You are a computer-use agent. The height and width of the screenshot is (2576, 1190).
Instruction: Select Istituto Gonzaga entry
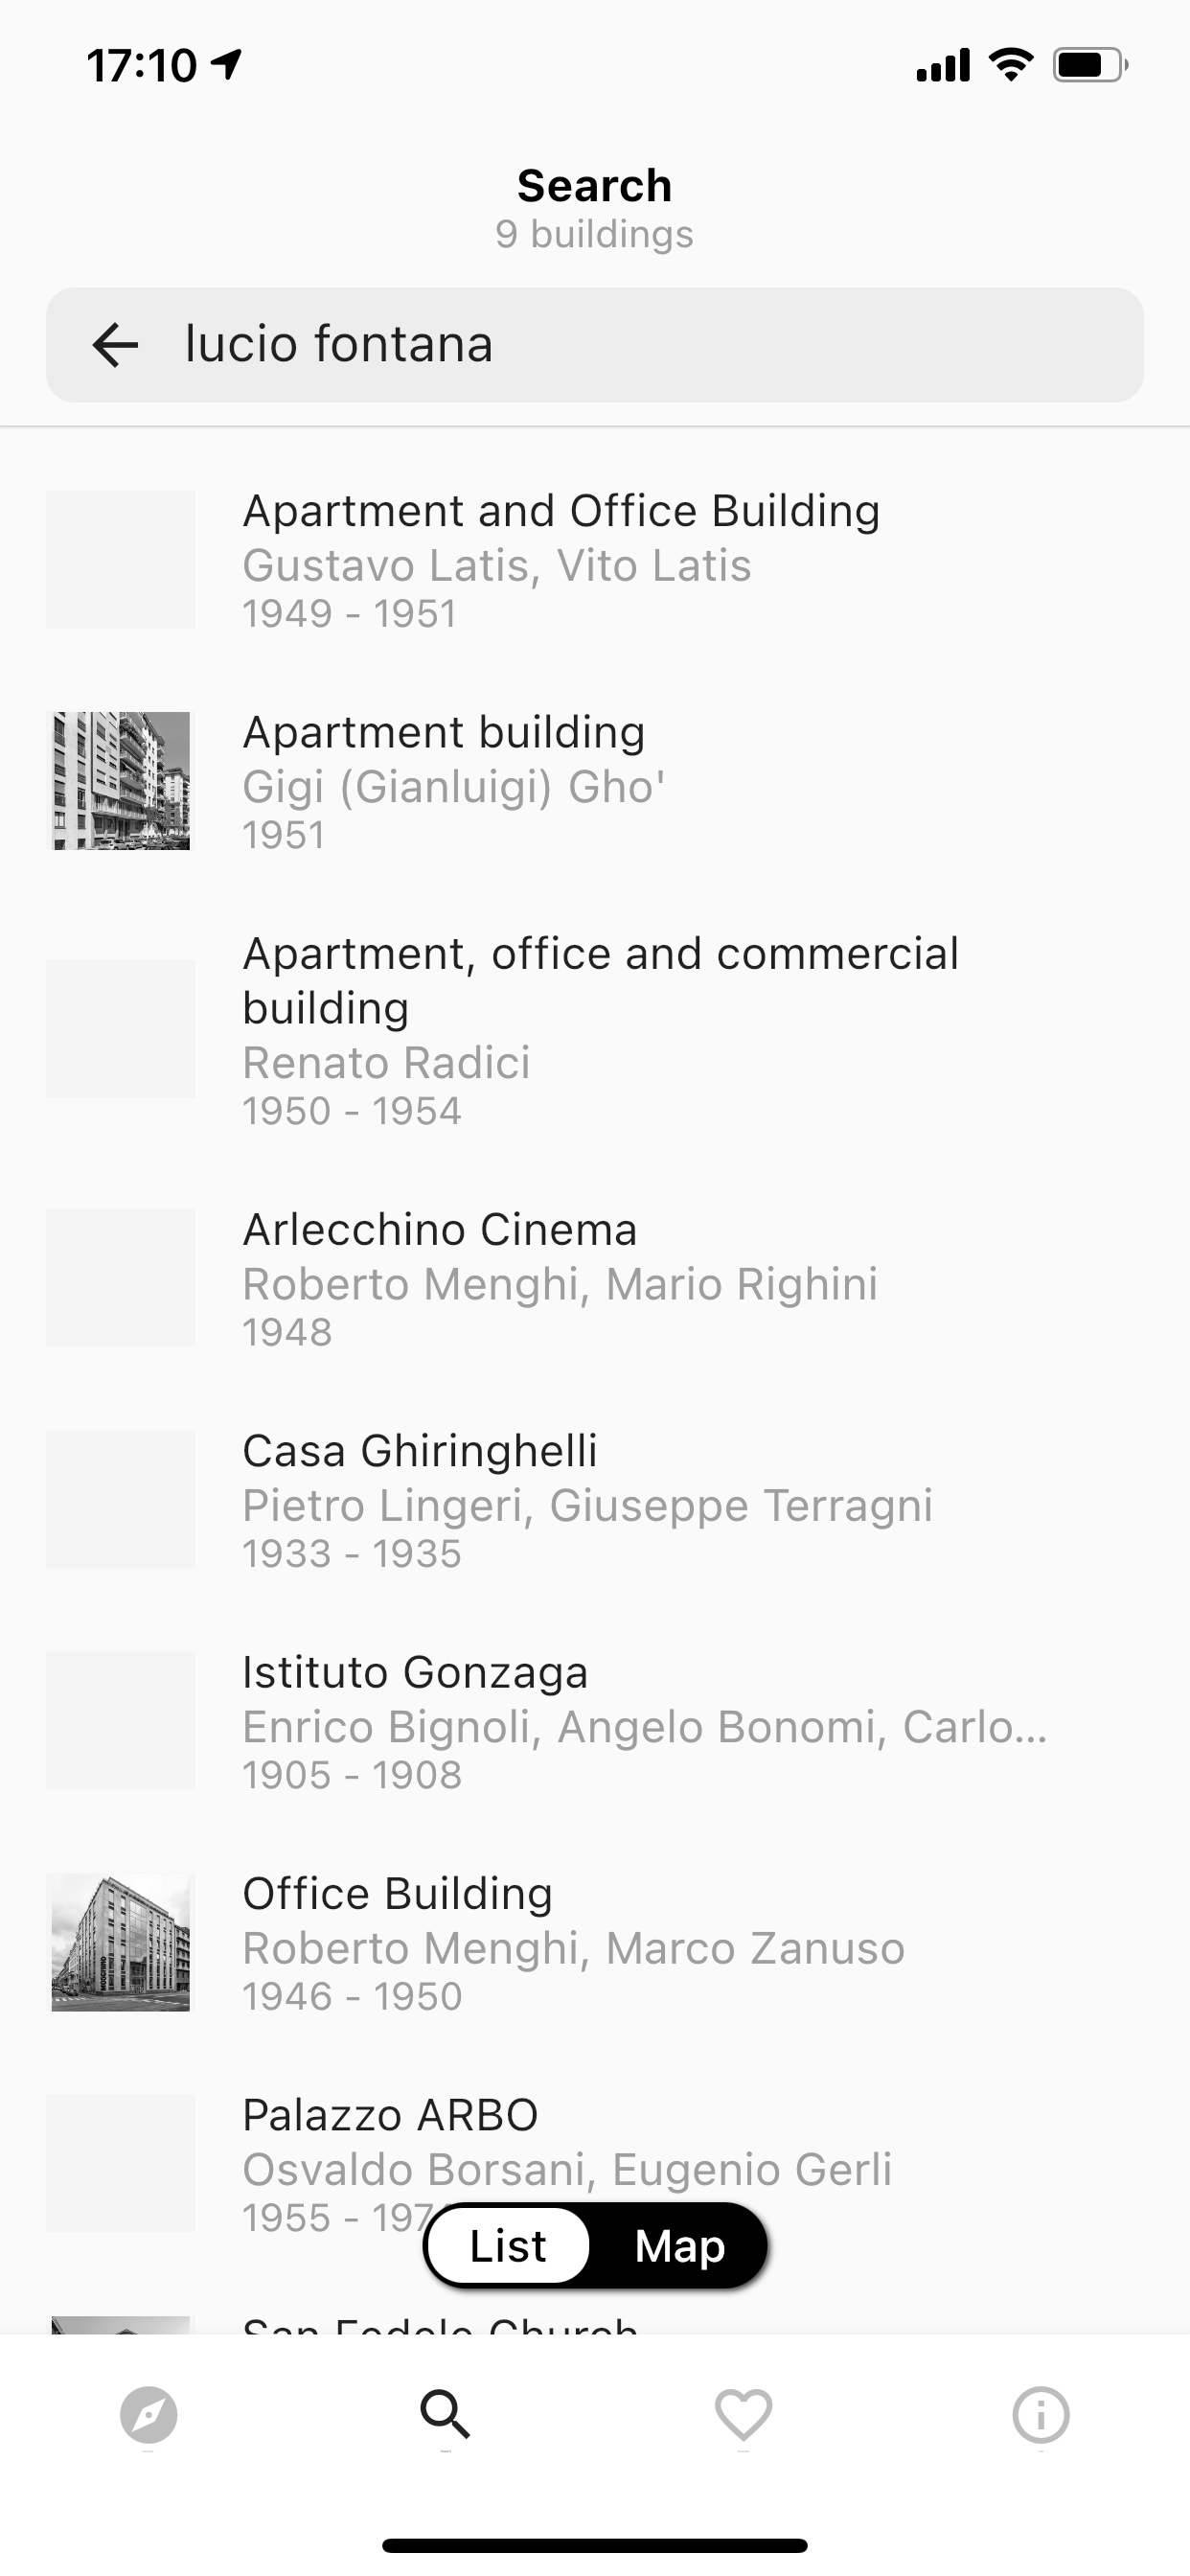(595, 1721)
